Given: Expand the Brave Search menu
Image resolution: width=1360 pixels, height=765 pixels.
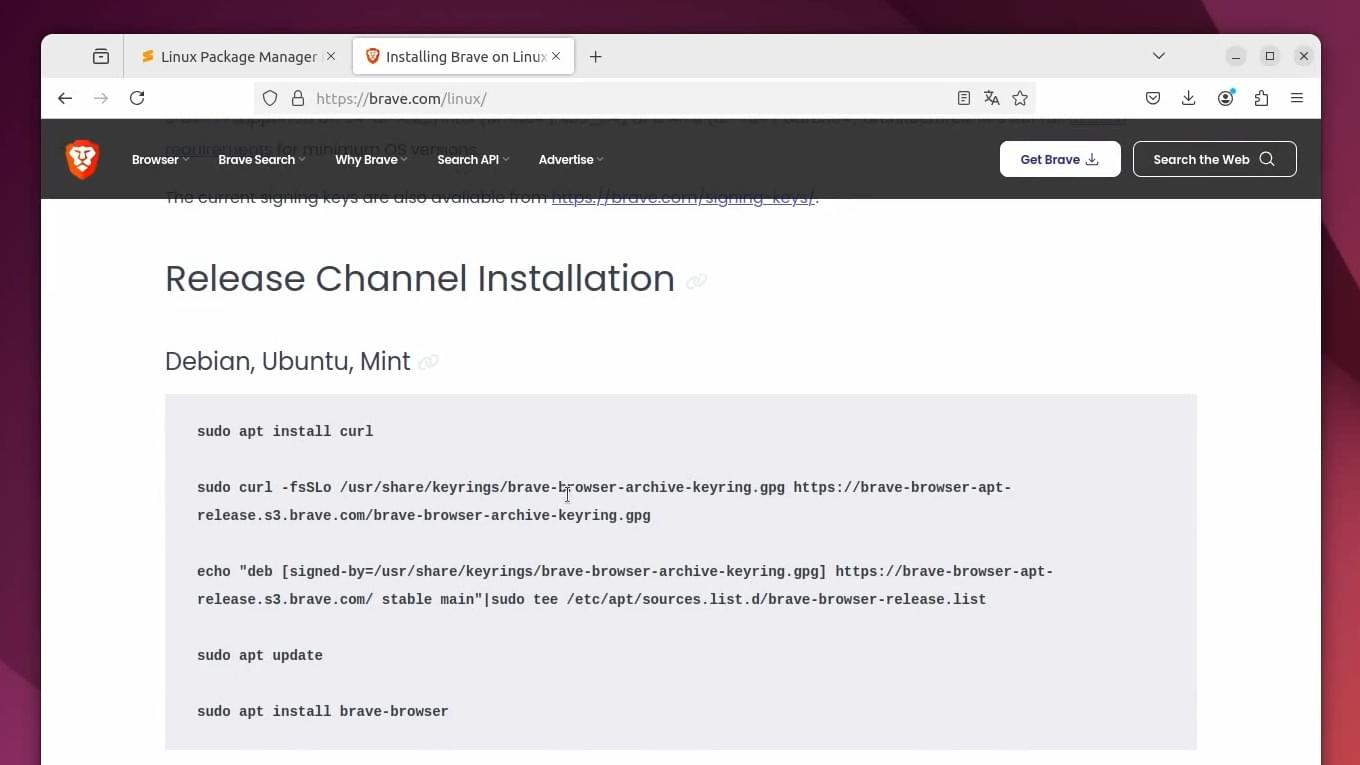Looking at the screenshot, I should 262,160.
